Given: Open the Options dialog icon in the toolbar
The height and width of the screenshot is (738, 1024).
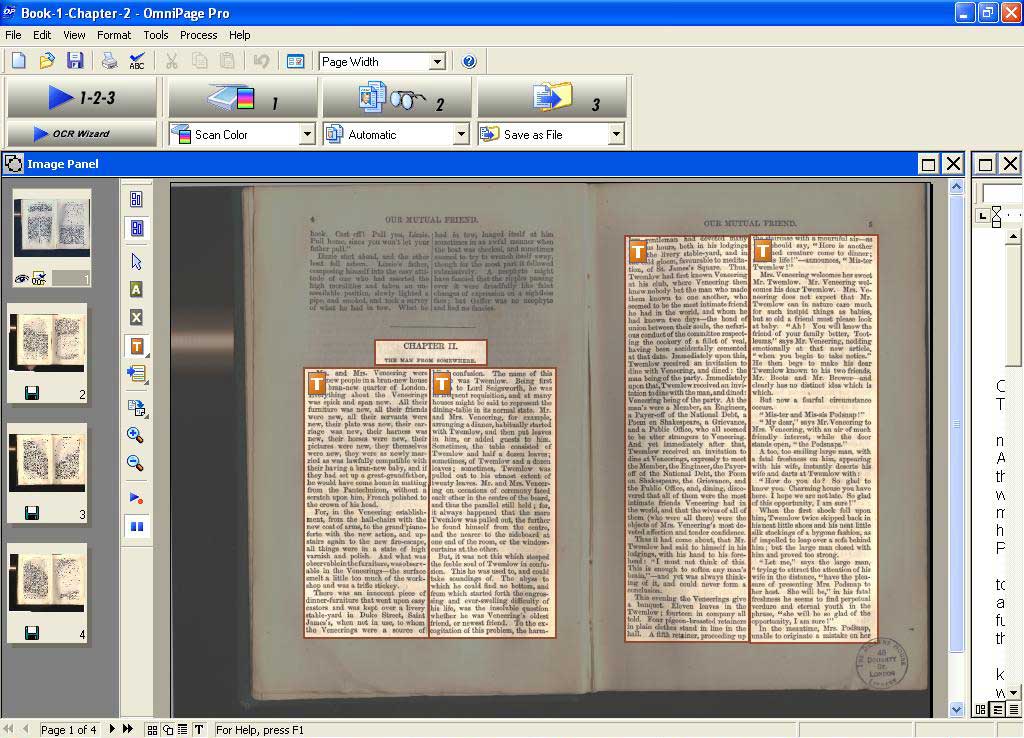Looking at the screenshot, I should point(295,61).
